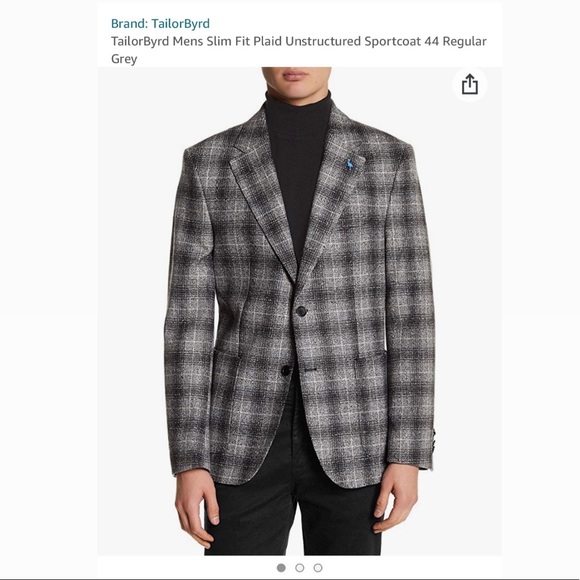
Task: Click the 44 Regular size text
Action: (x=455, y=41)
